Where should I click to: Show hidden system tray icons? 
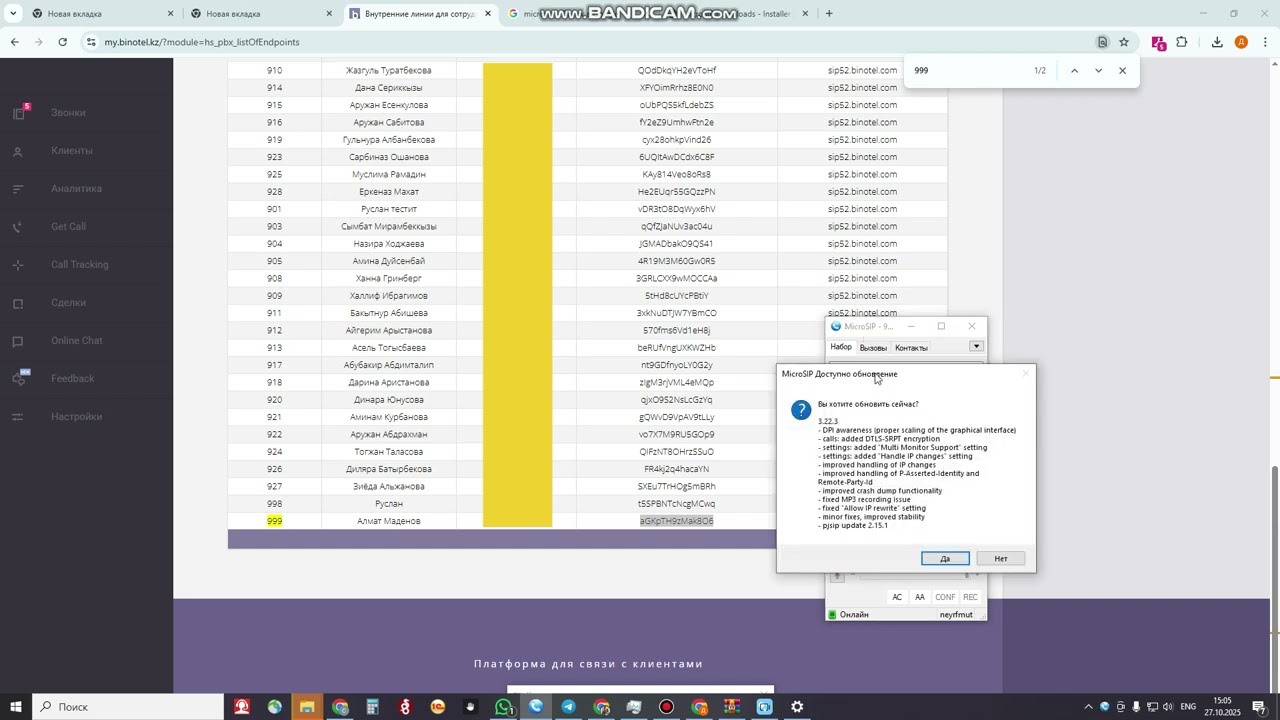pos(1089,707)
